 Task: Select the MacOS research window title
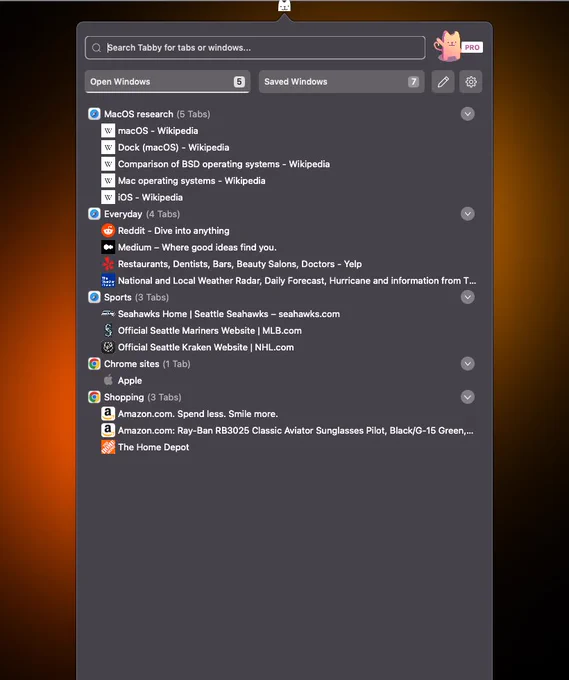coord(138,114)
